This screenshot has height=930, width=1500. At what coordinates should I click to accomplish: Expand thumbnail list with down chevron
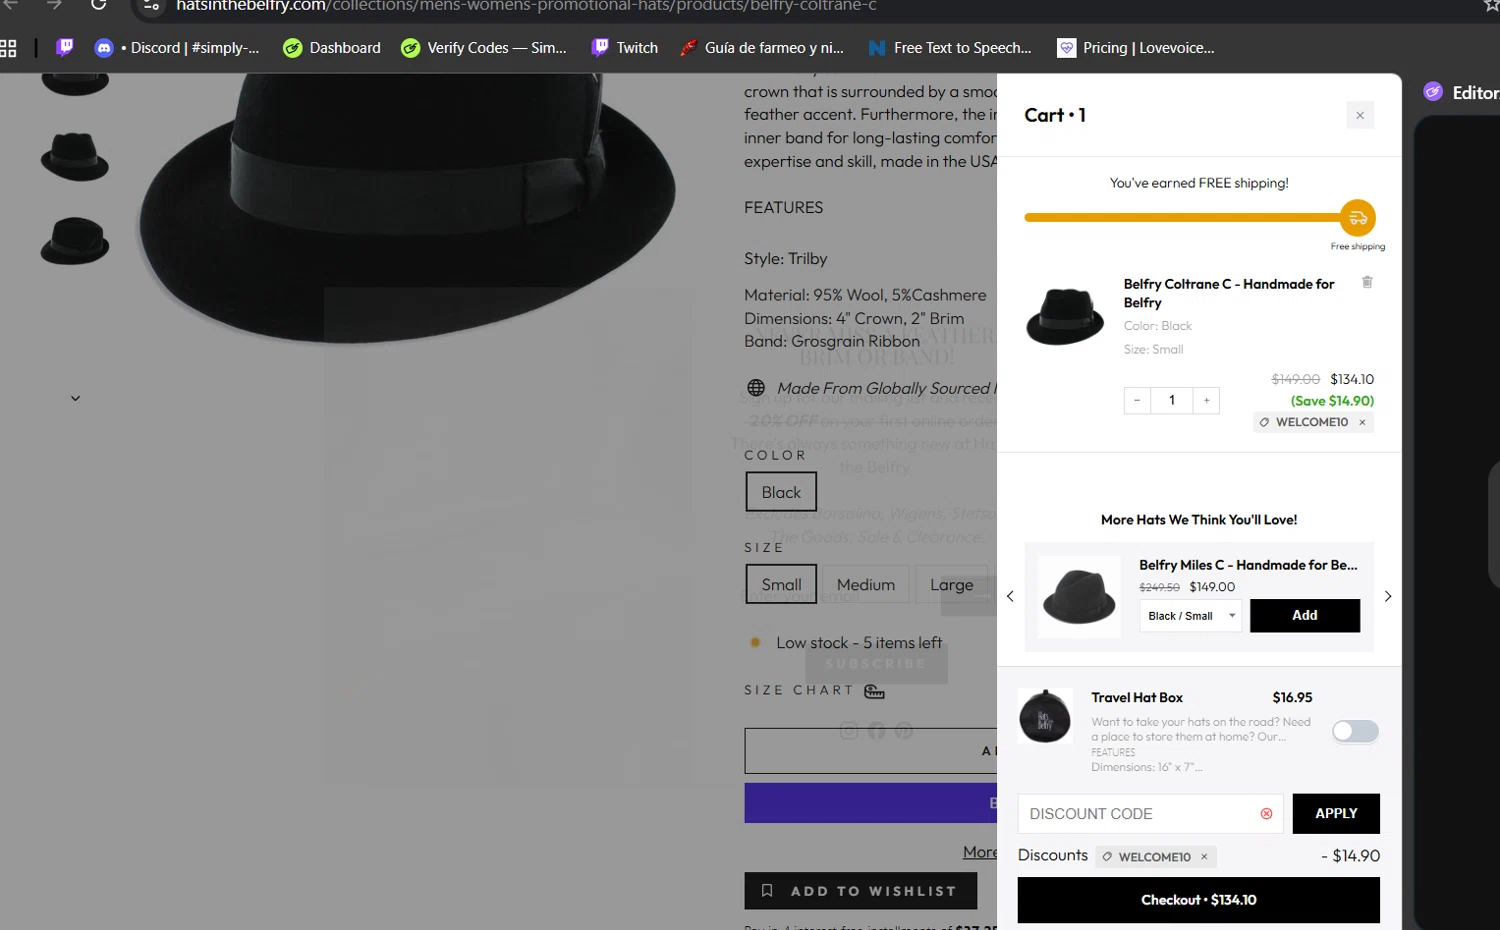click(75, 398)
